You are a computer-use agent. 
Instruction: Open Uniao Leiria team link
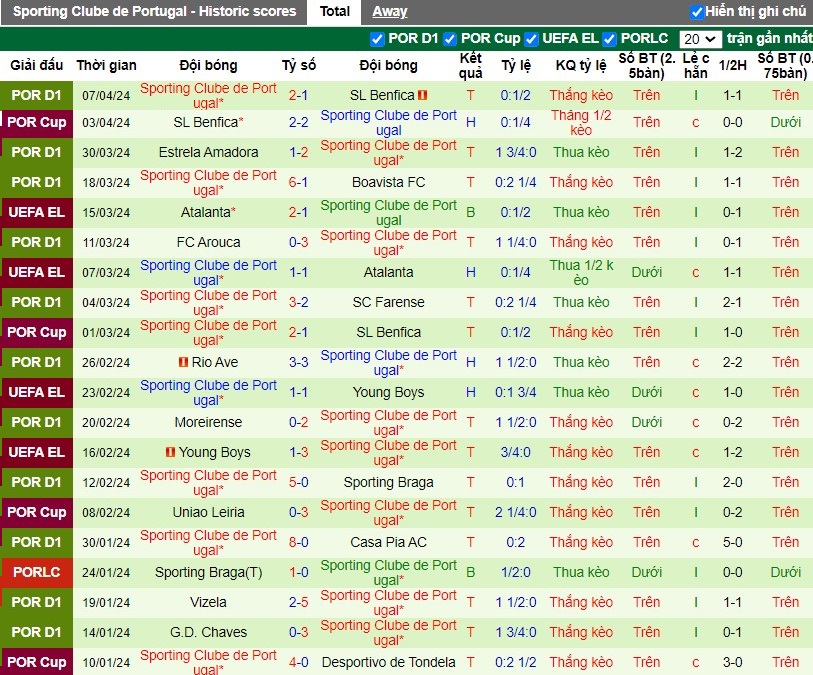click(x=208, y=513)
